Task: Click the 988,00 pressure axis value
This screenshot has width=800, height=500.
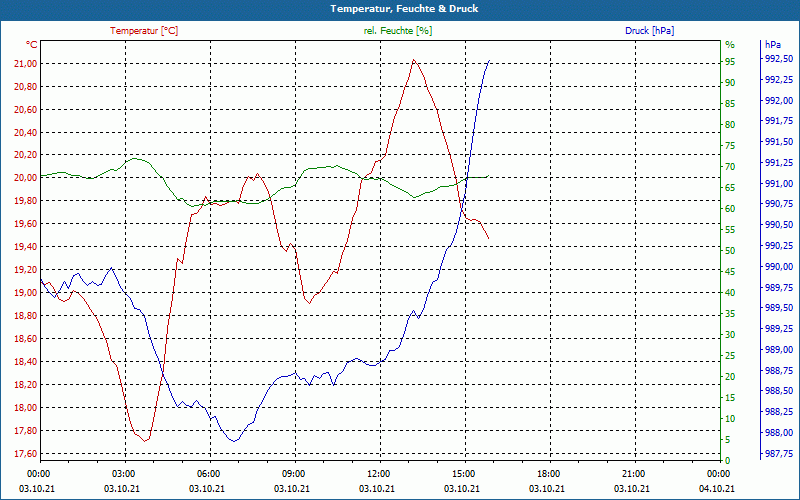Action: coord(779,433)
